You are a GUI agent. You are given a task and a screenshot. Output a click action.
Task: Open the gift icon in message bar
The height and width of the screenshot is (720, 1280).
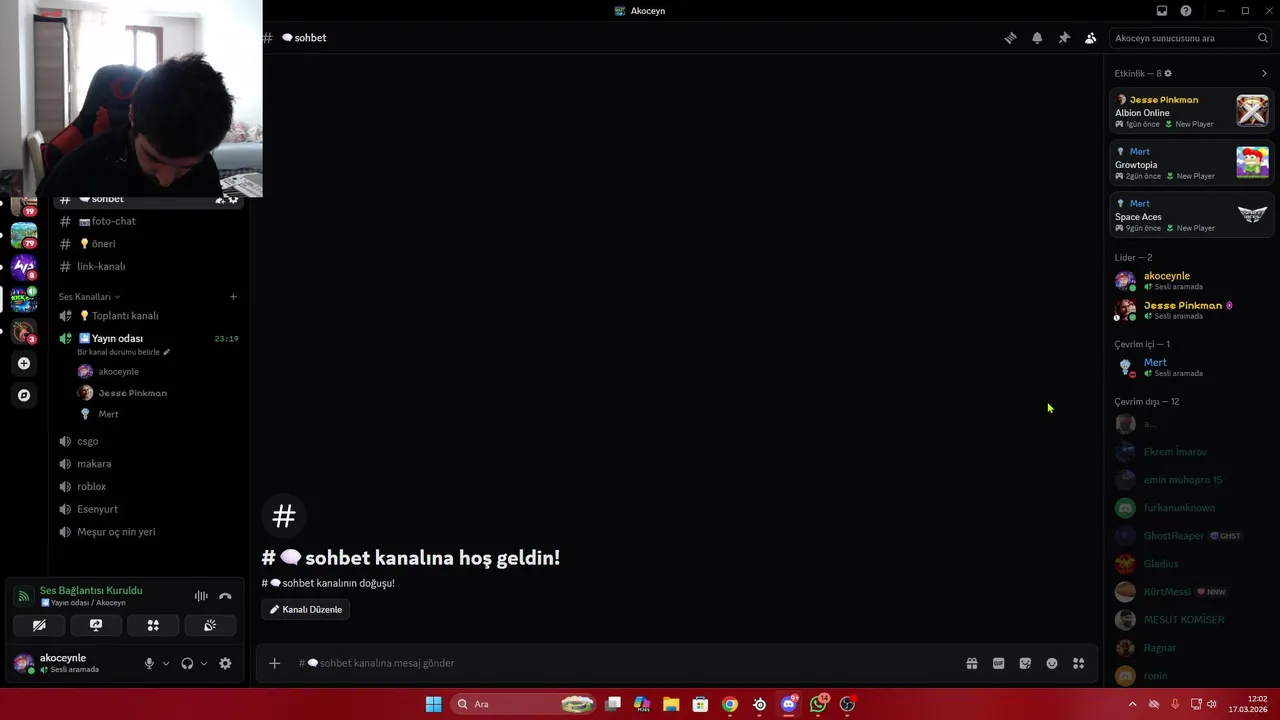[x=972, y=663]
